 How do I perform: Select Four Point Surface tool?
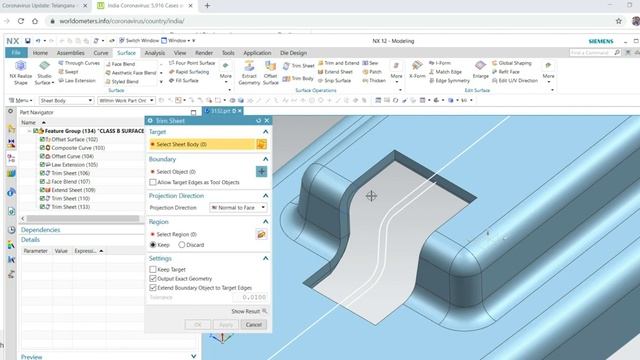[x=192, y=63]
